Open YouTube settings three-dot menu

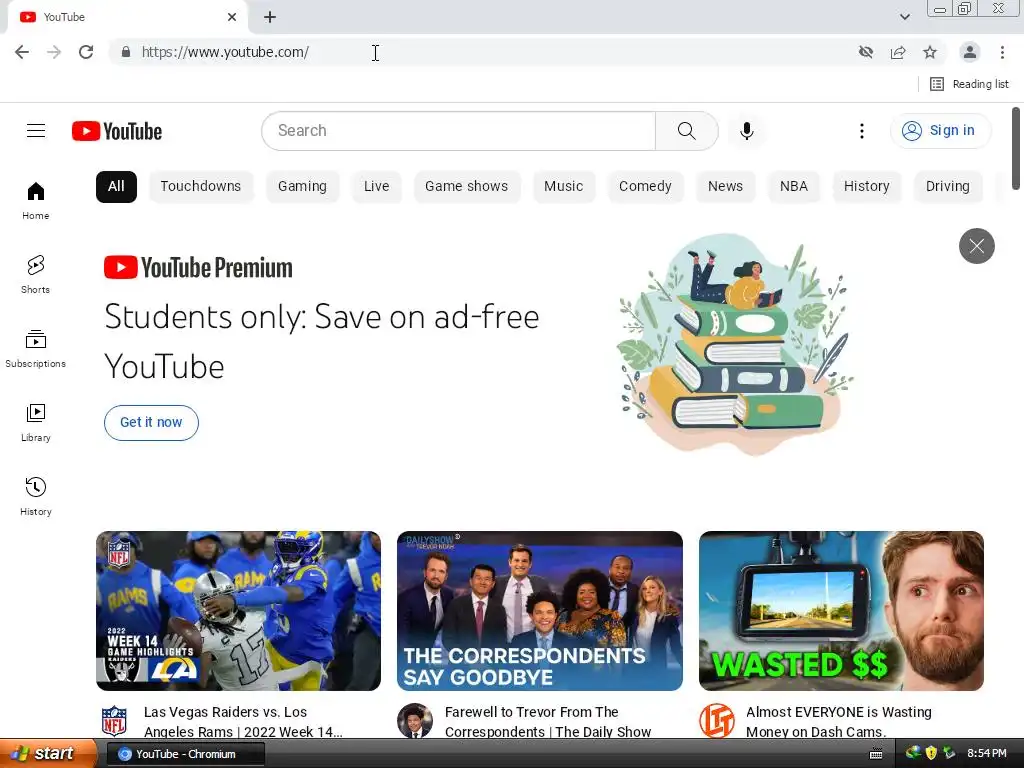[x=861, y=131]
